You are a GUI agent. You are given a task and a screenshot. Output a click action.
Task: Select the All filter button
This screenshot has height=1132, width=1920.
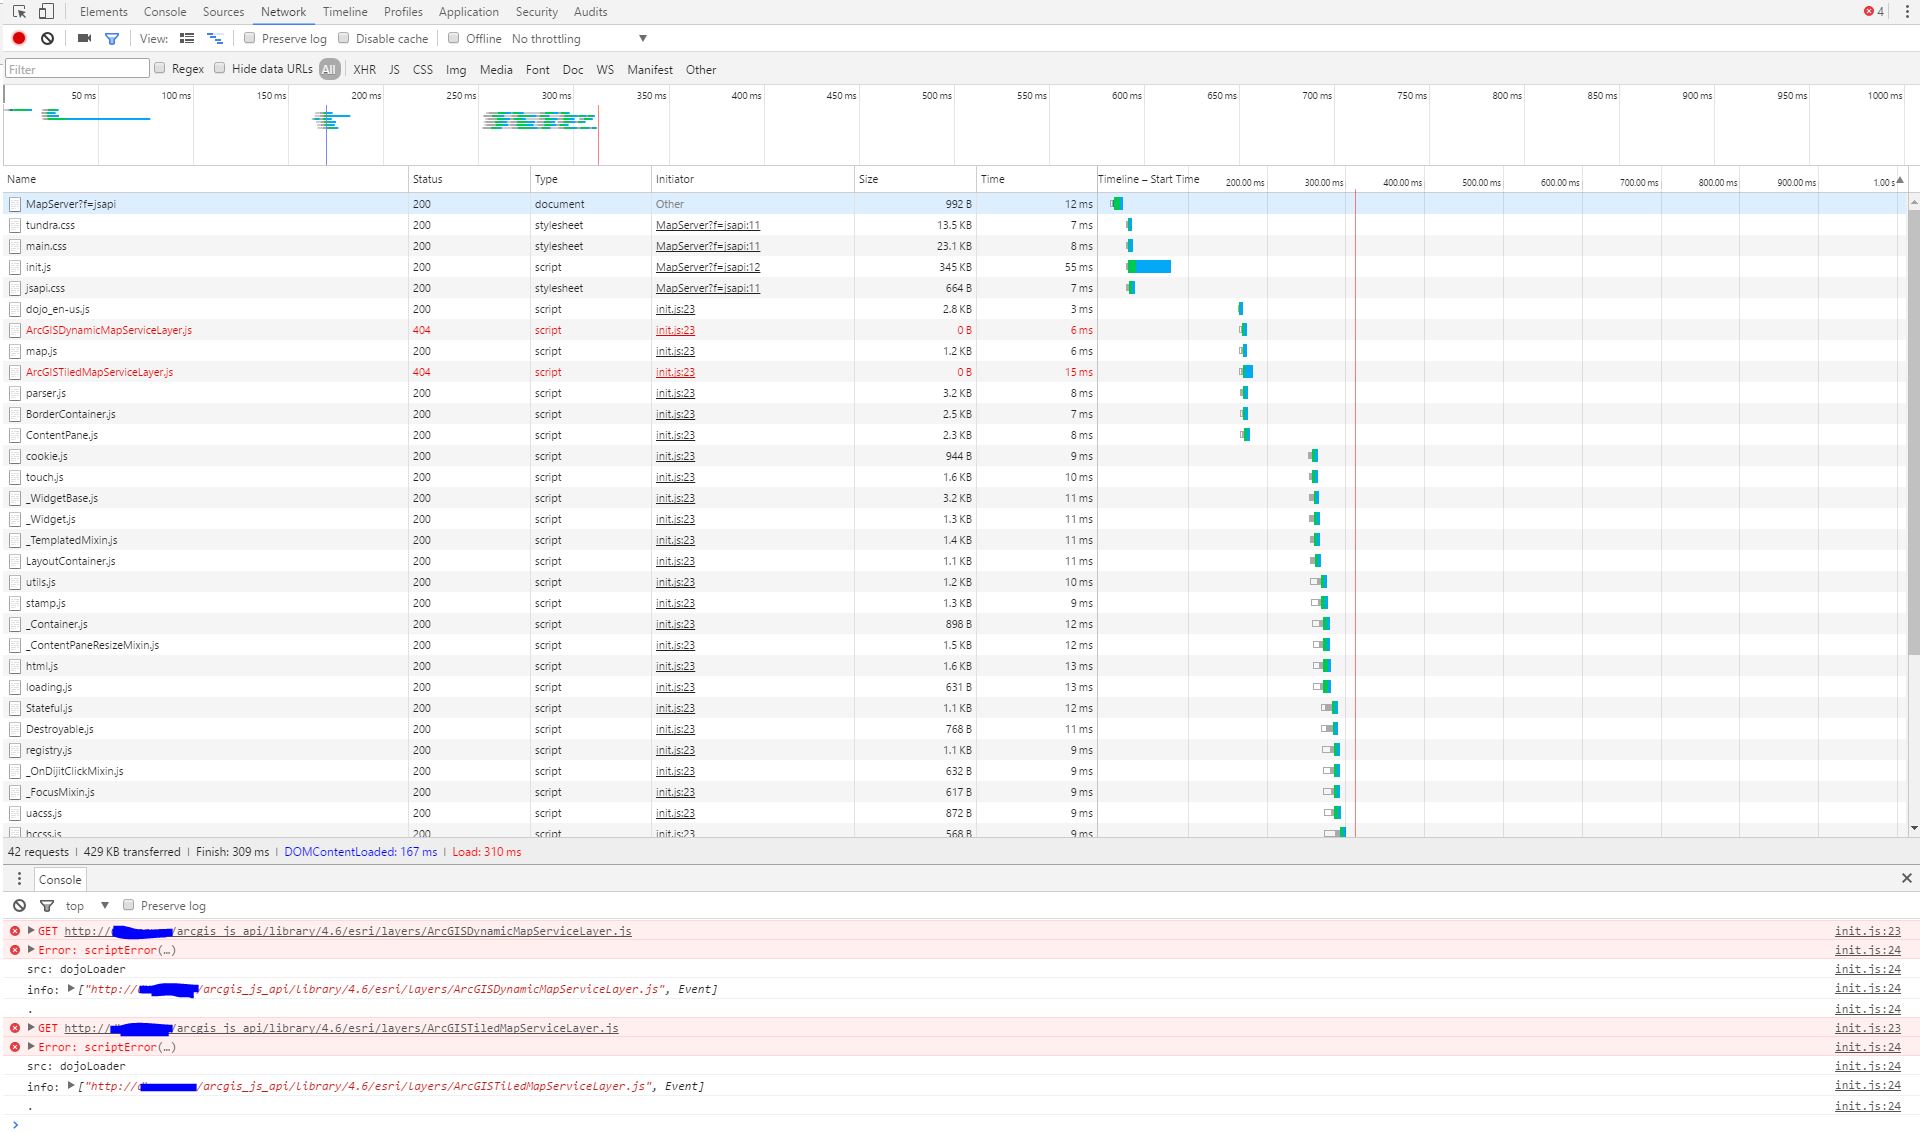tap(329, 69)
